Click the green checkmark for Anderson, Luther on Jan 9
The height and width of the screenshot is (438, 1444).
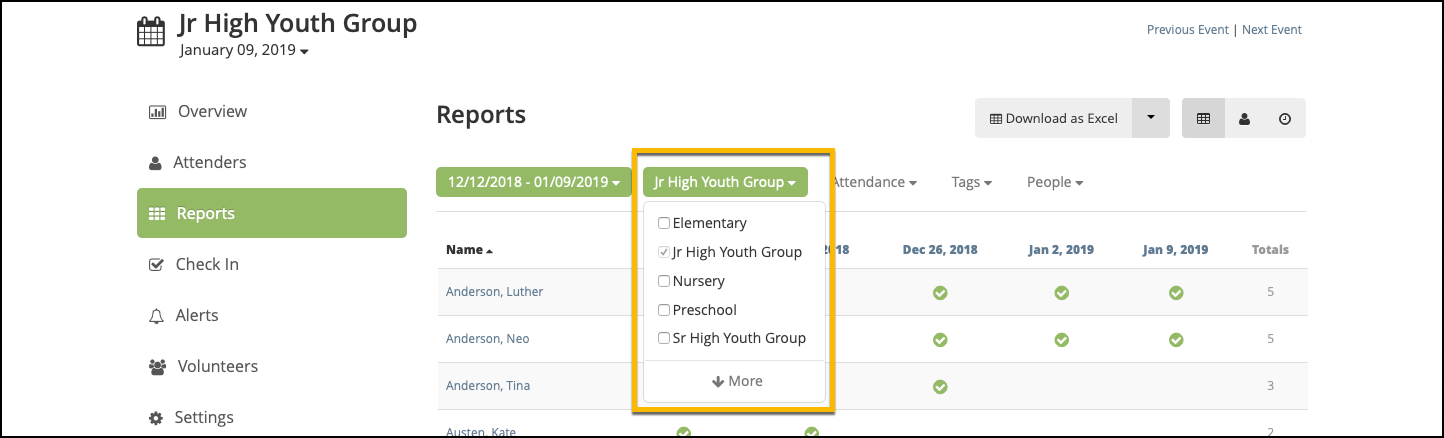pos(1176,293)
